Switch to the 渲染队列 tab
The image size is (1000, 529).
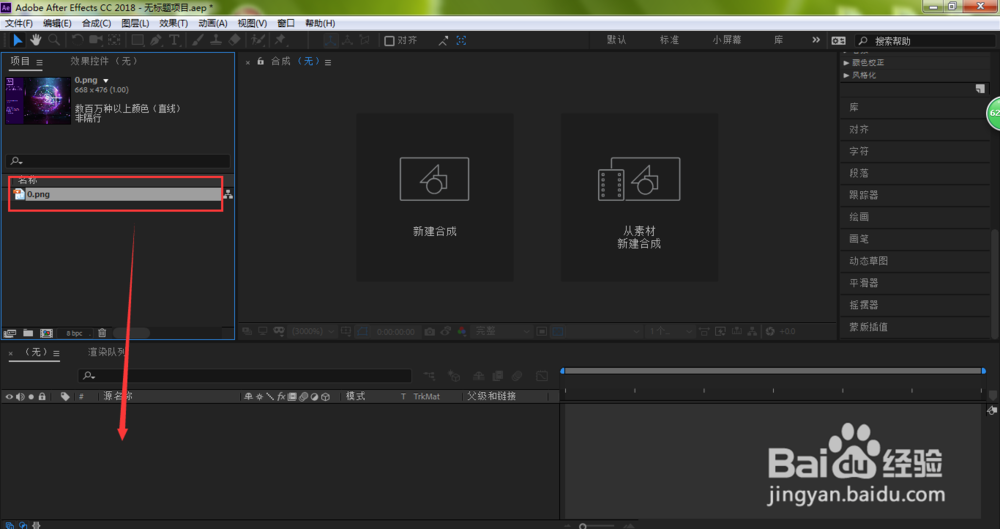pos(106,352)
